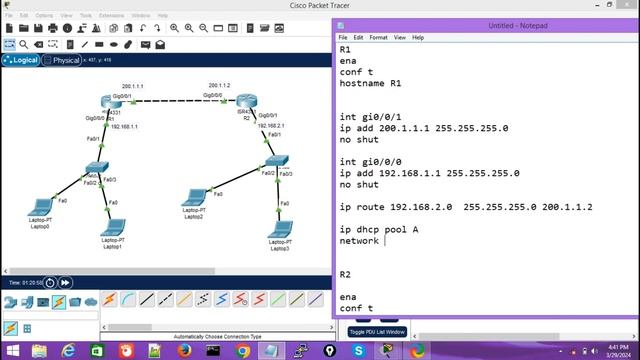The image size is (640, 360).
Task: Add a Complex PDU open envelope
Action: click(x=160, y=44)
